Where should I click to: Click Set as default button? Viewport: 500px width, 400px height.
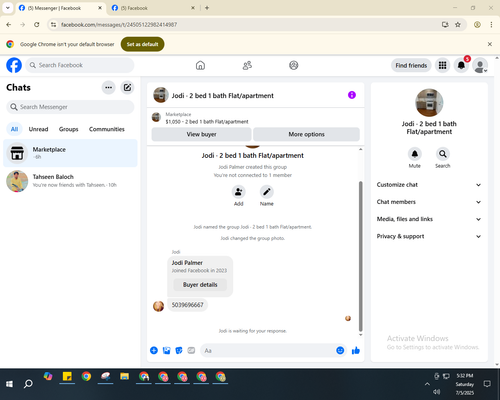tap(142, 44)
